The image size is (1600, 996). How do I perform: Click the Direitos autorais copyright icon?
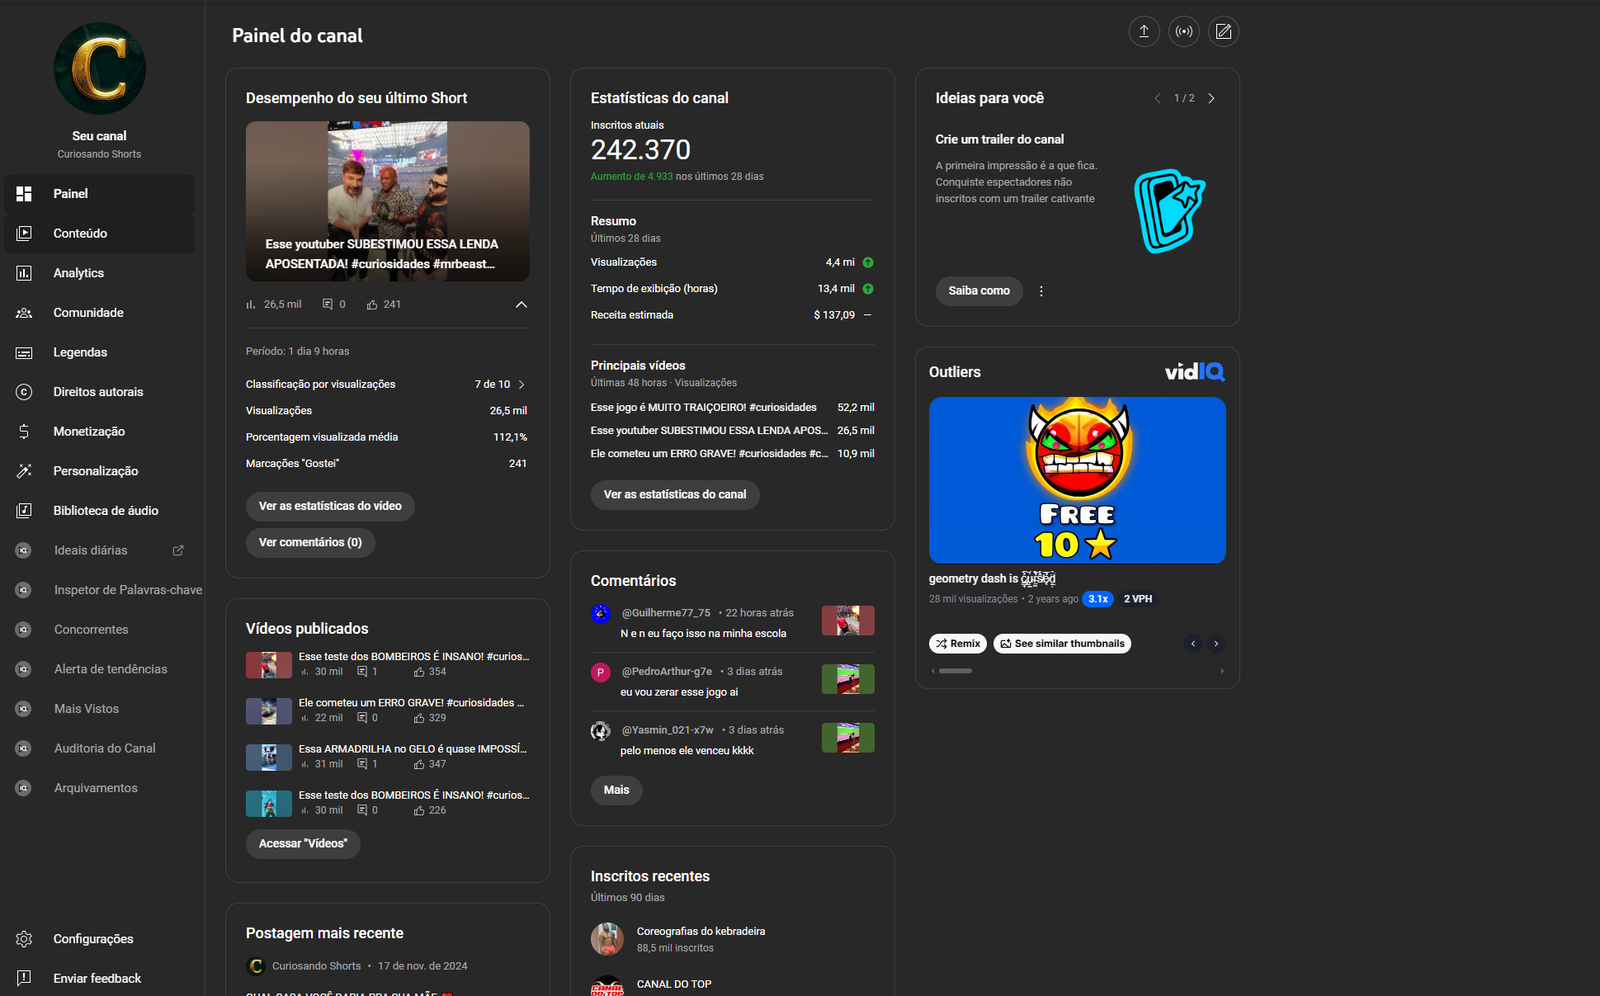24,392
